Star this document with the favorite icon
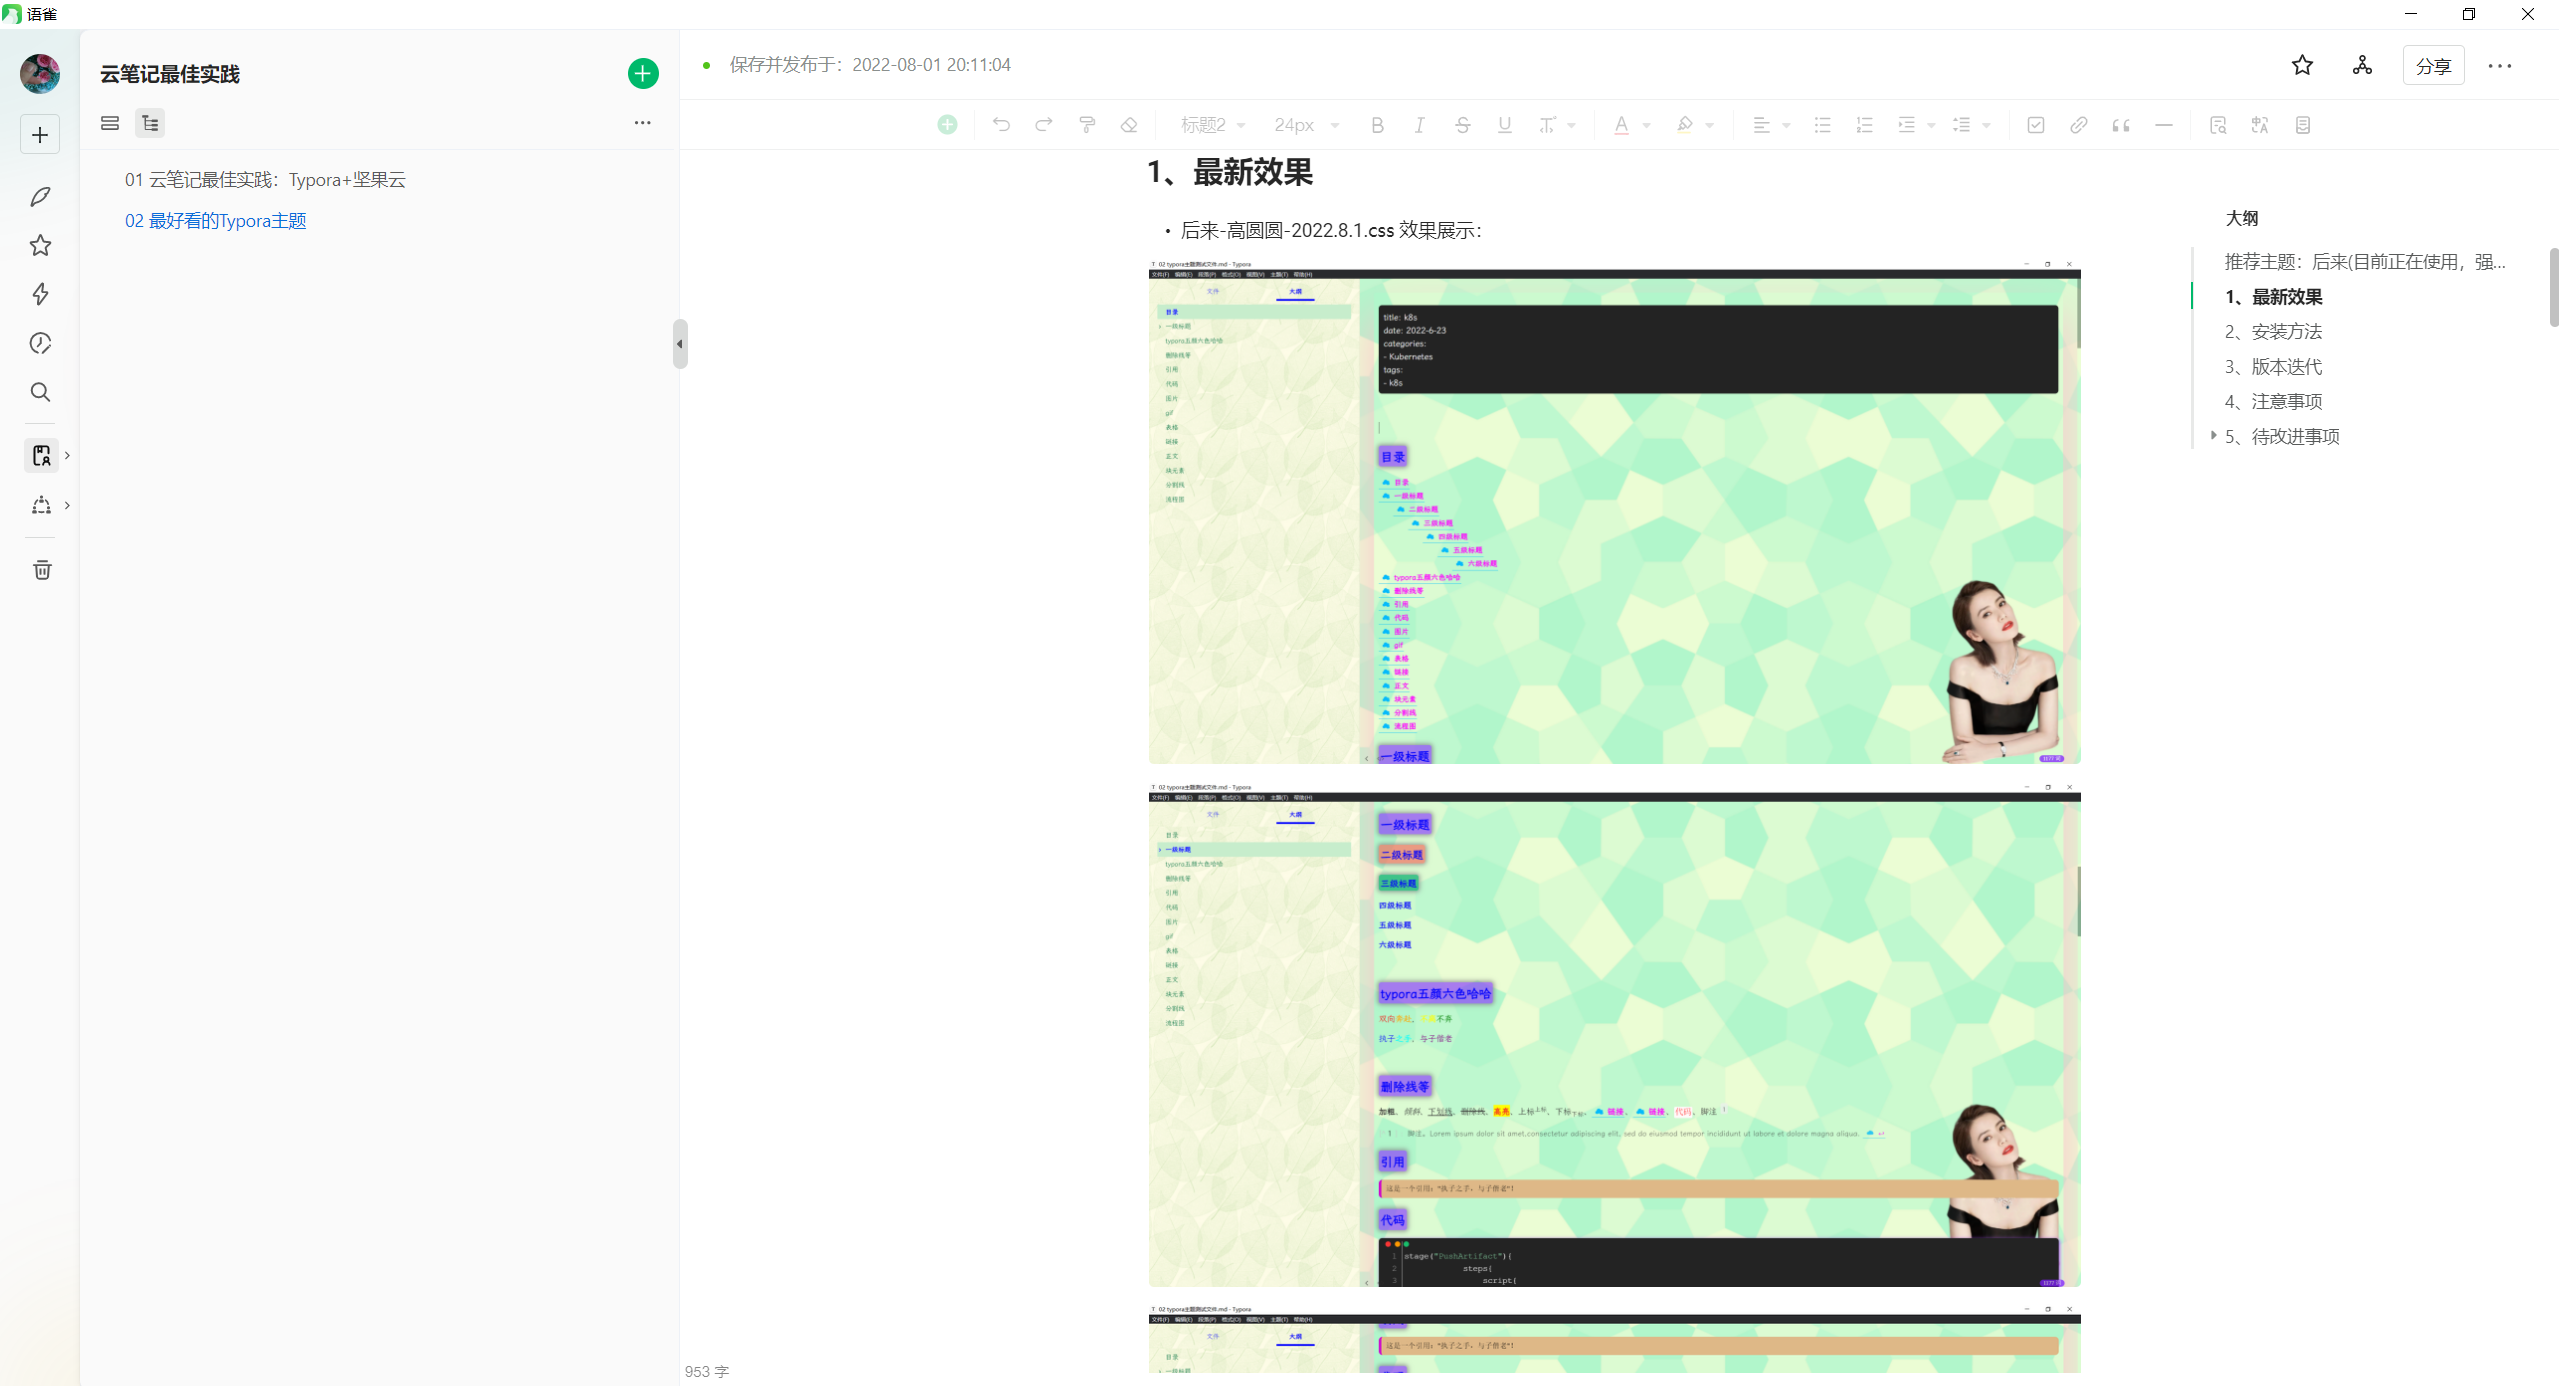2559x1386 pixels. click(x=2302, y=65)
